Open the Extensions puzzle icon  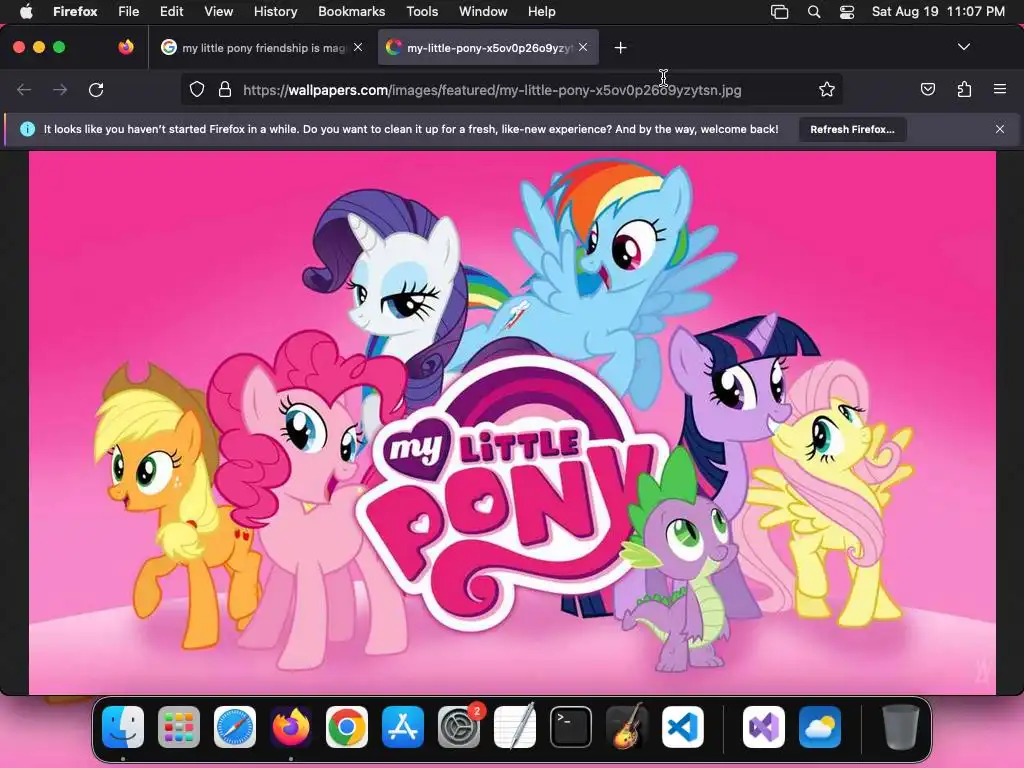(964, 89)
